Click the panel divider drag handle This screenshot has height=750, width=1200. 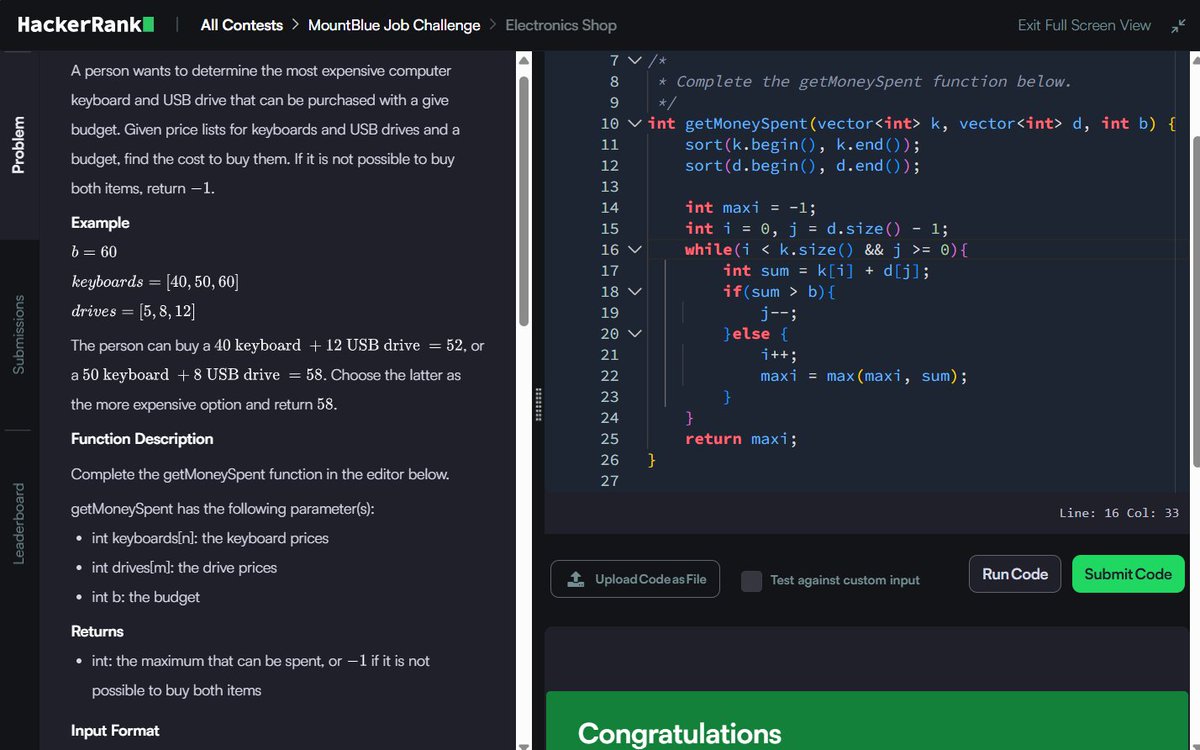(x=536, y=403)
